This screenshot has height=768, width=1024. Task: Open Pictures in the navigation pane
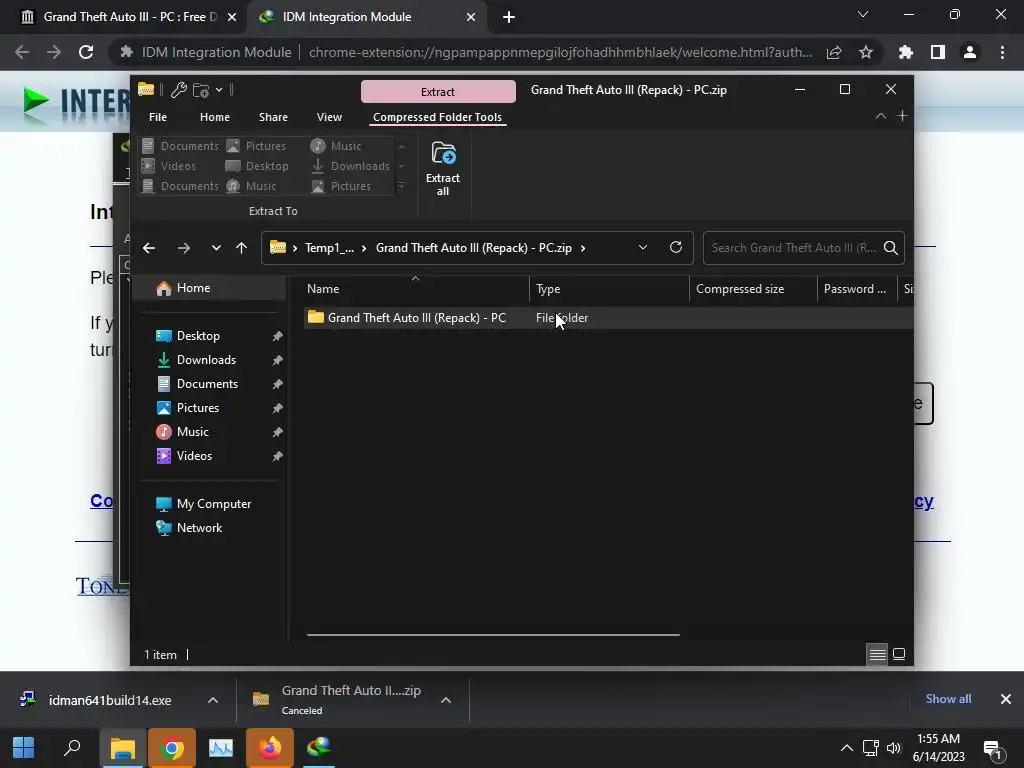pos(197,408)
